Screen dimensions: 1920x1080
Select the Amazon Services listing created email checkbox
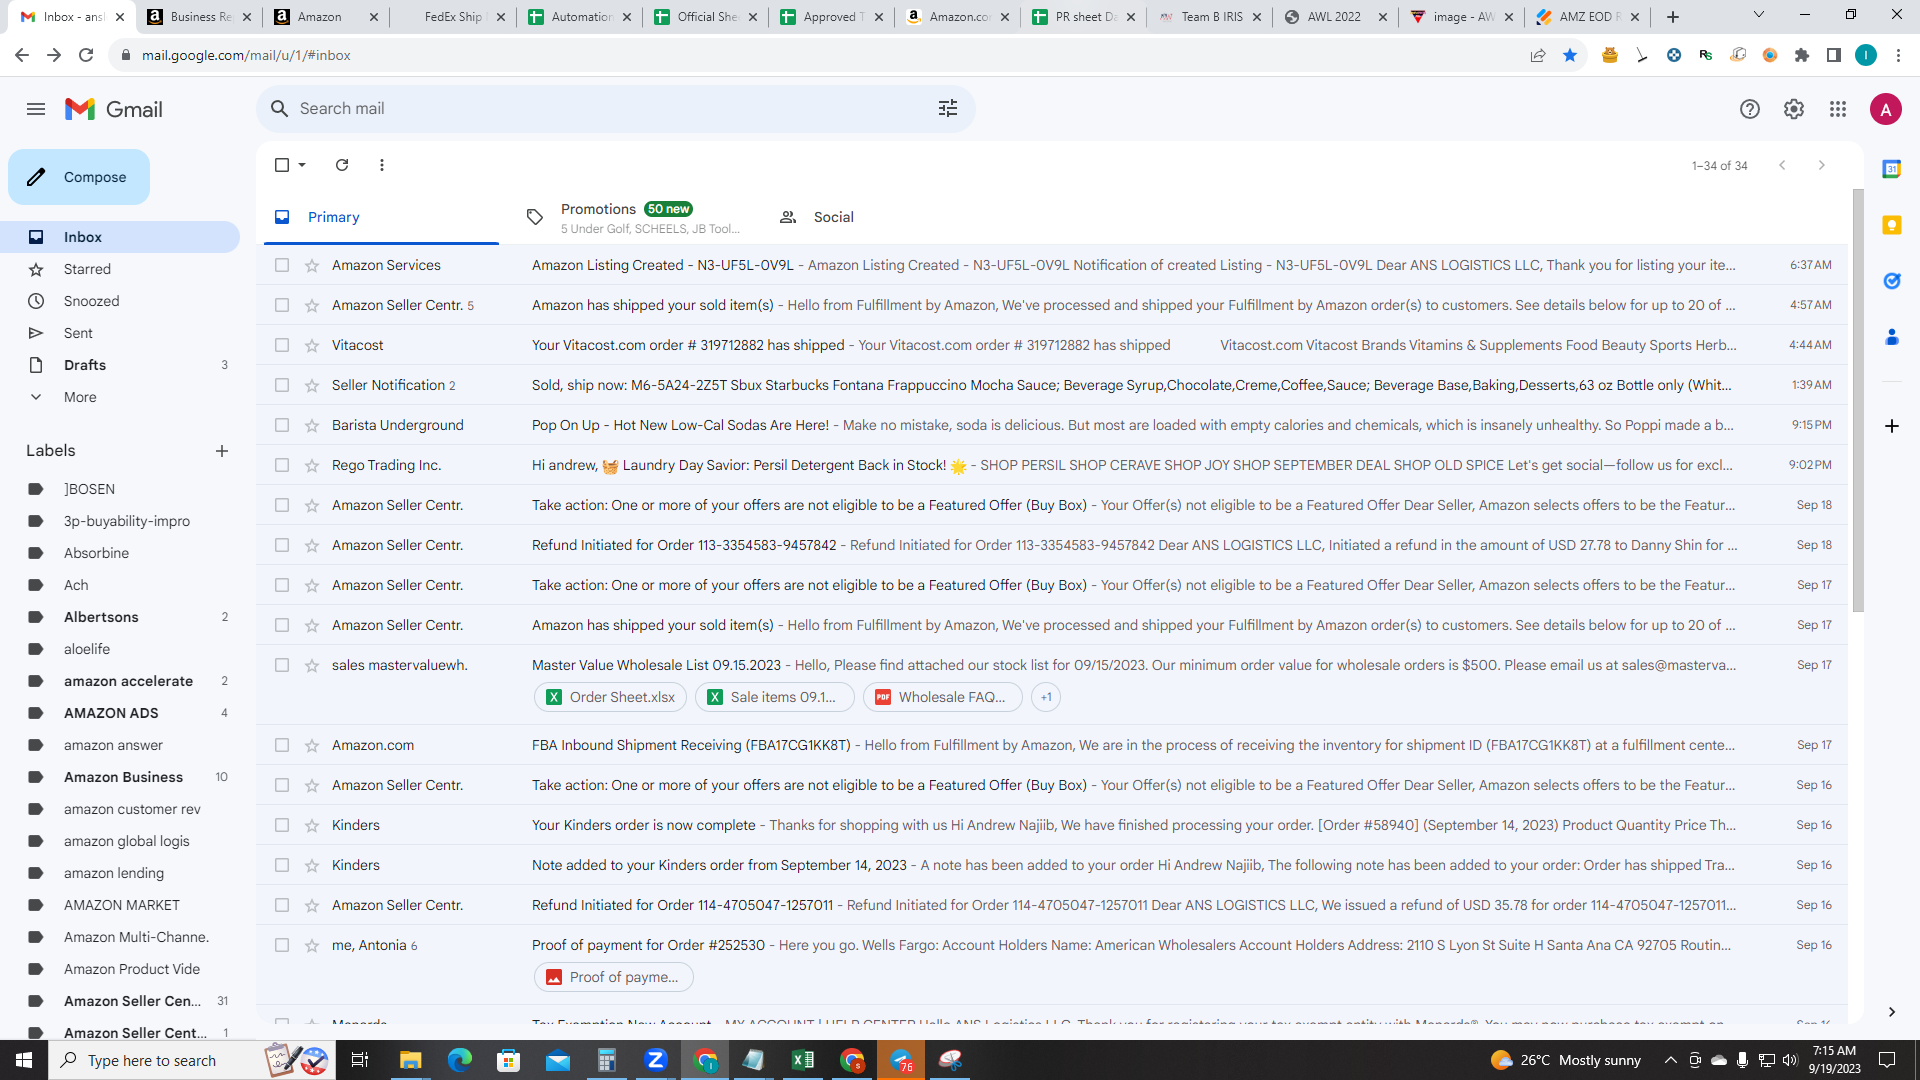coord(282,265)
